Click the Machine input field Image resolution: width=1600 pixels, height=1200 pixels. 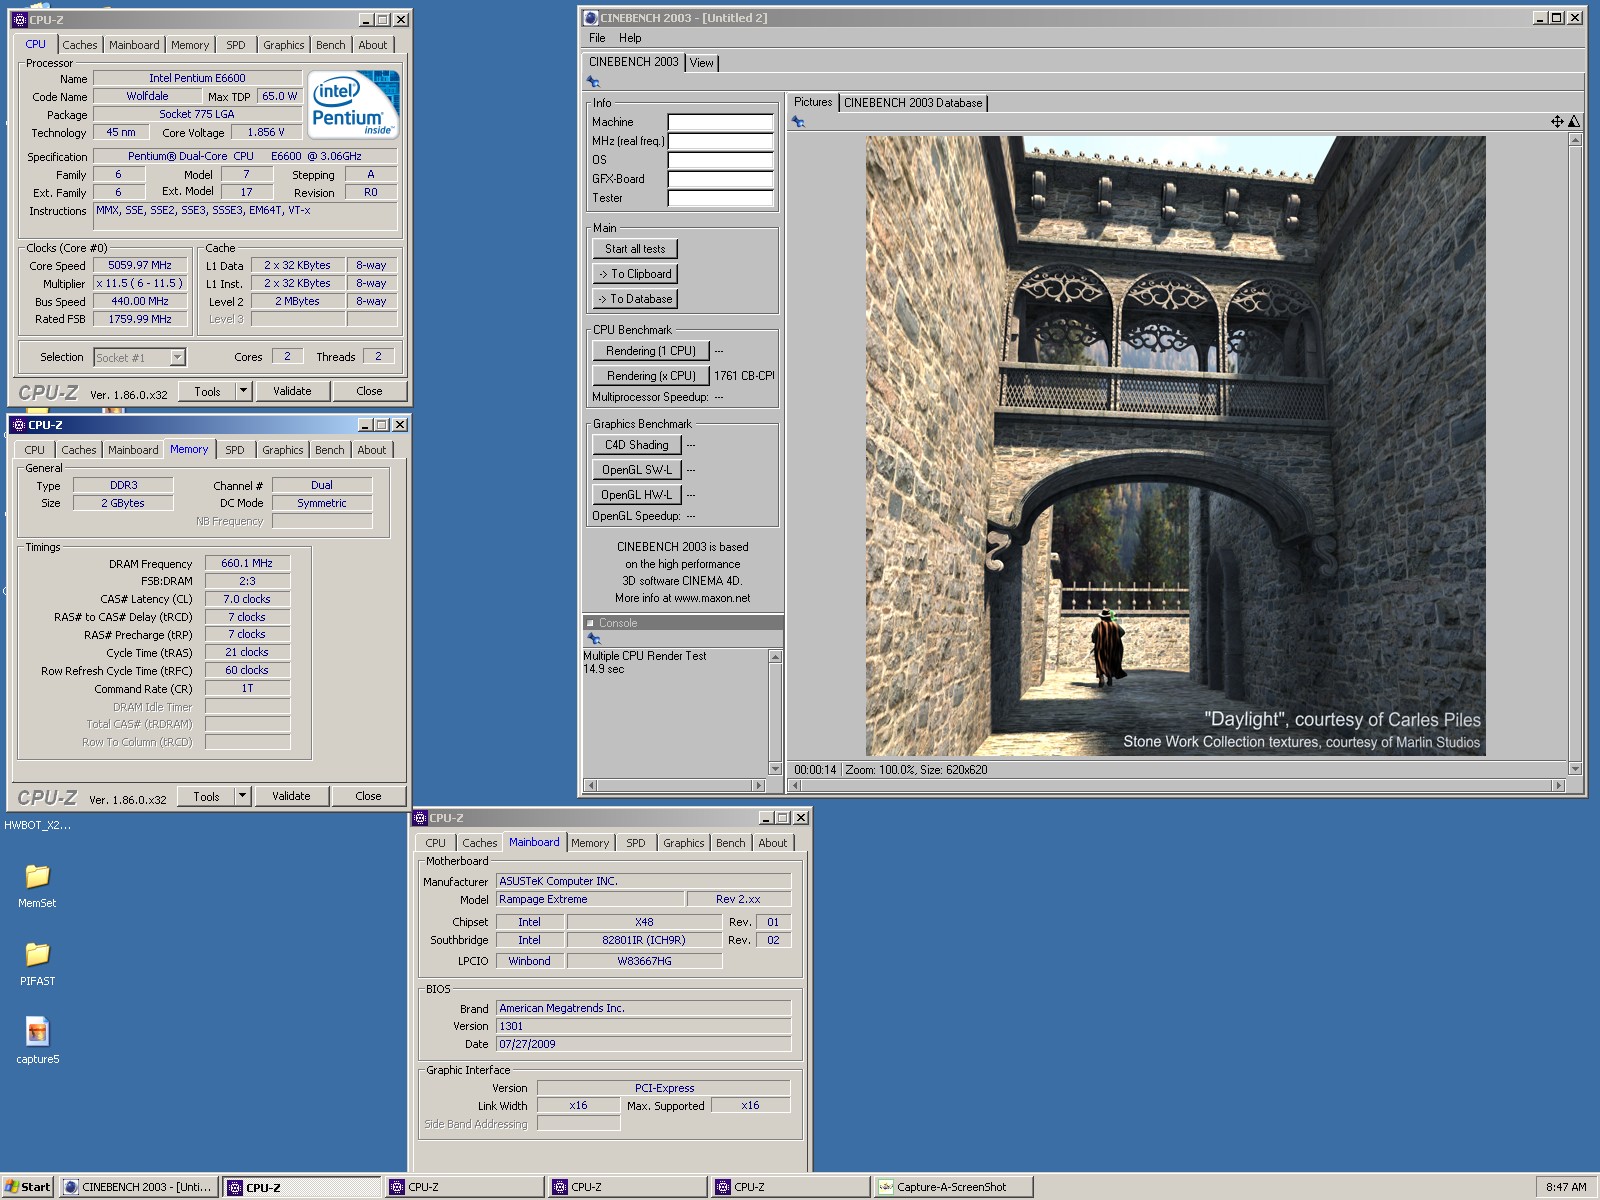pyautogui.click(x=721, y=122)
